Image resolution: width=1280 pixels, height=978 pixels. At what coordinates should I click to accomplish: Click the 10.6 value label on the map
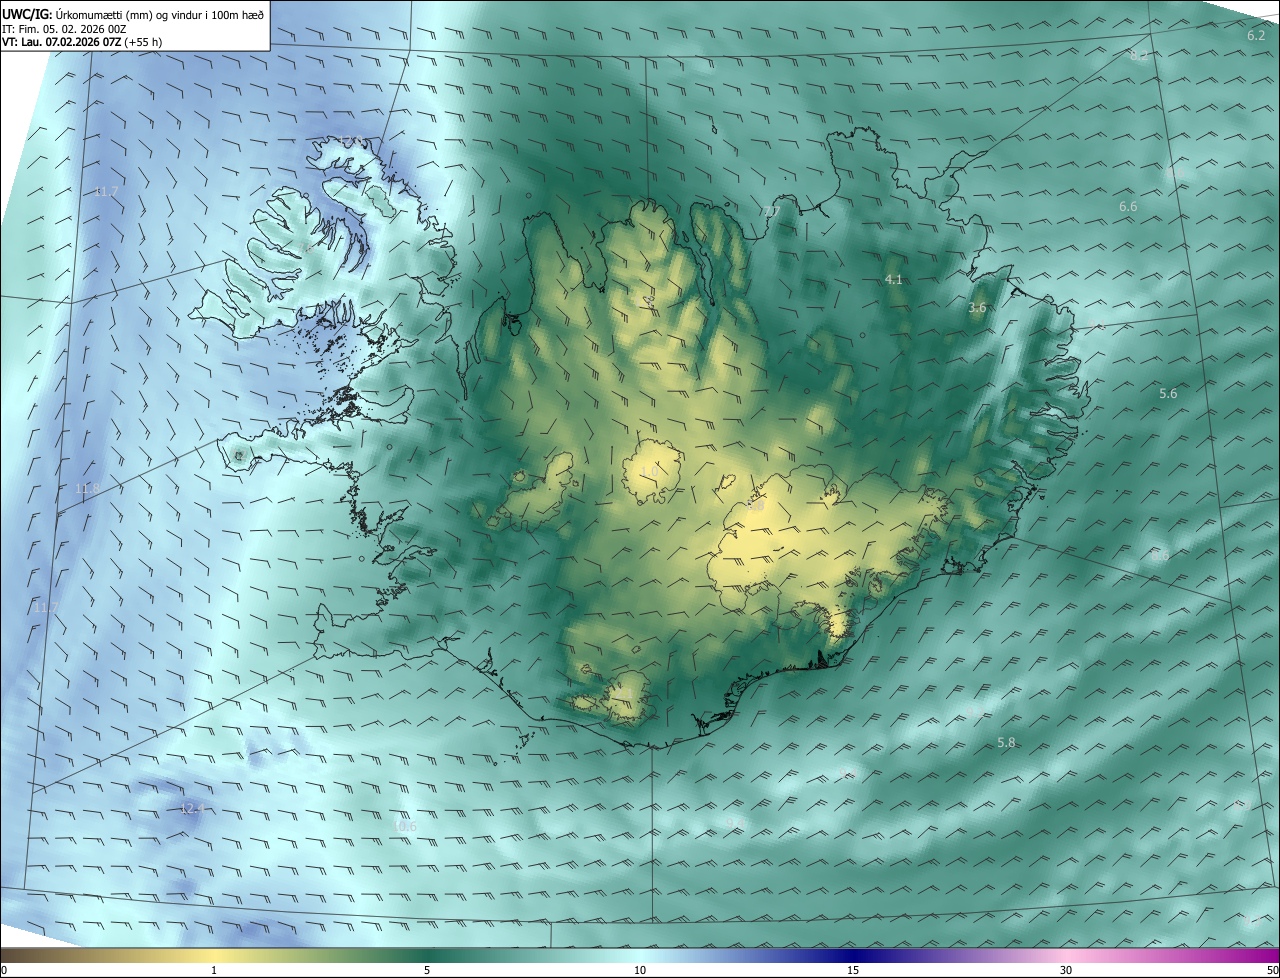point(404,826)
